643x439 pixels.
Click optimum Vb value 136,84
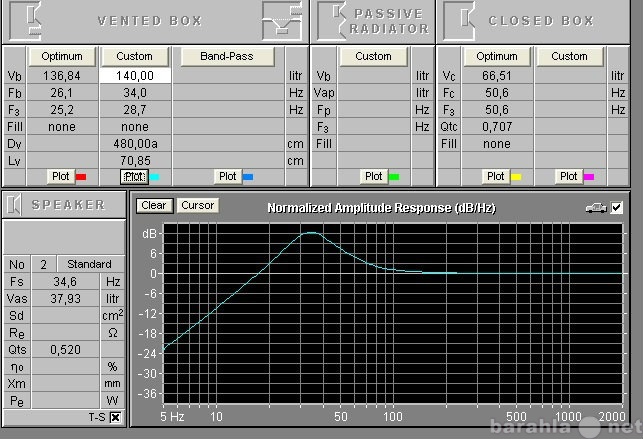(62, 76)
